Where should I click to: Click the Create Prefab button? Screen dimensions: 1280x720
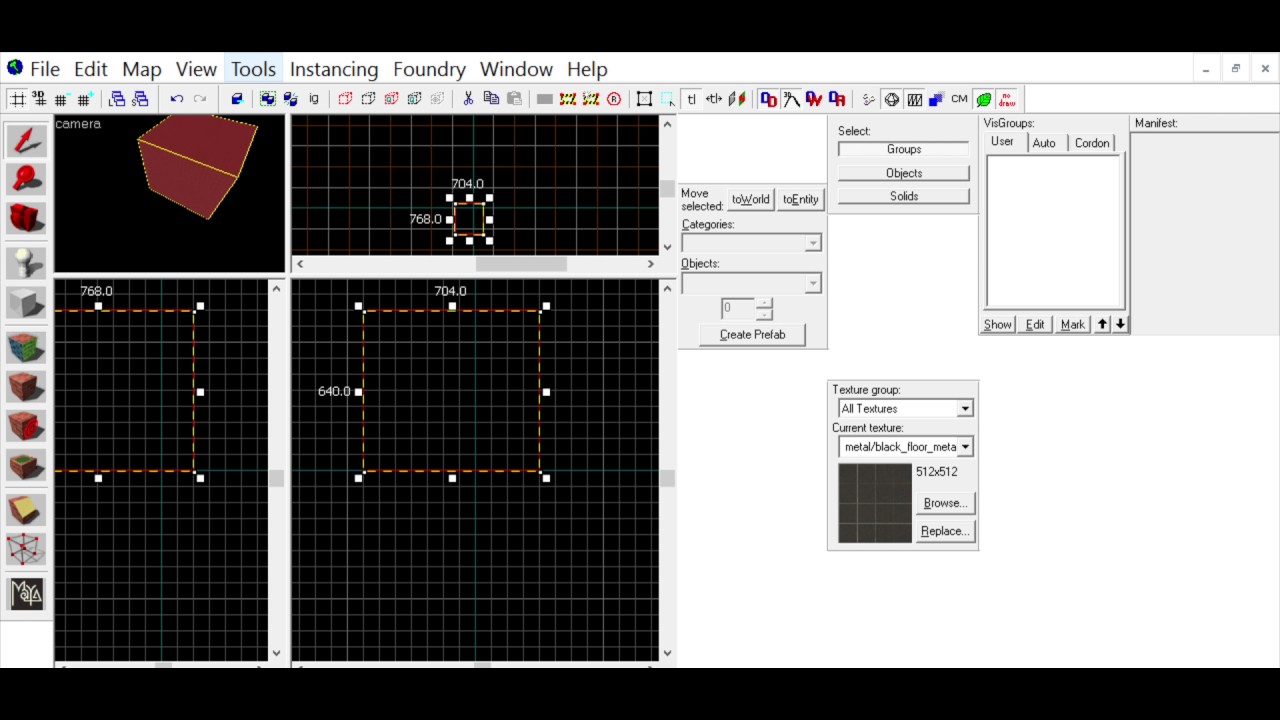click(x=752, y=334)
